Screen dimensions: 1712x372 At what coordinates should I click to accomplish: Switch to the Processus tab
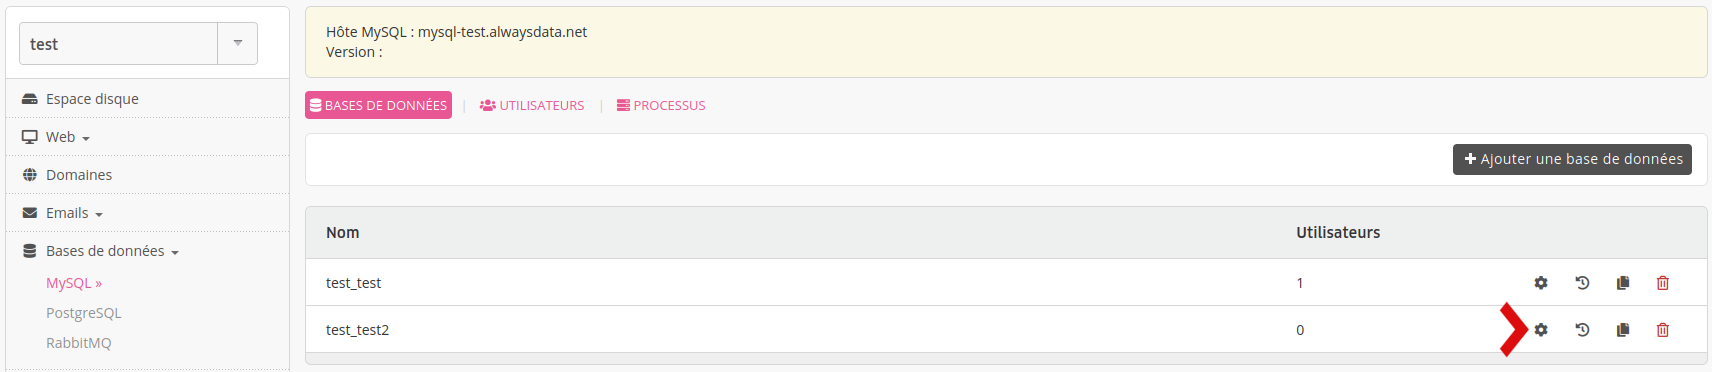pyautogui.click(x=661, y=105)
